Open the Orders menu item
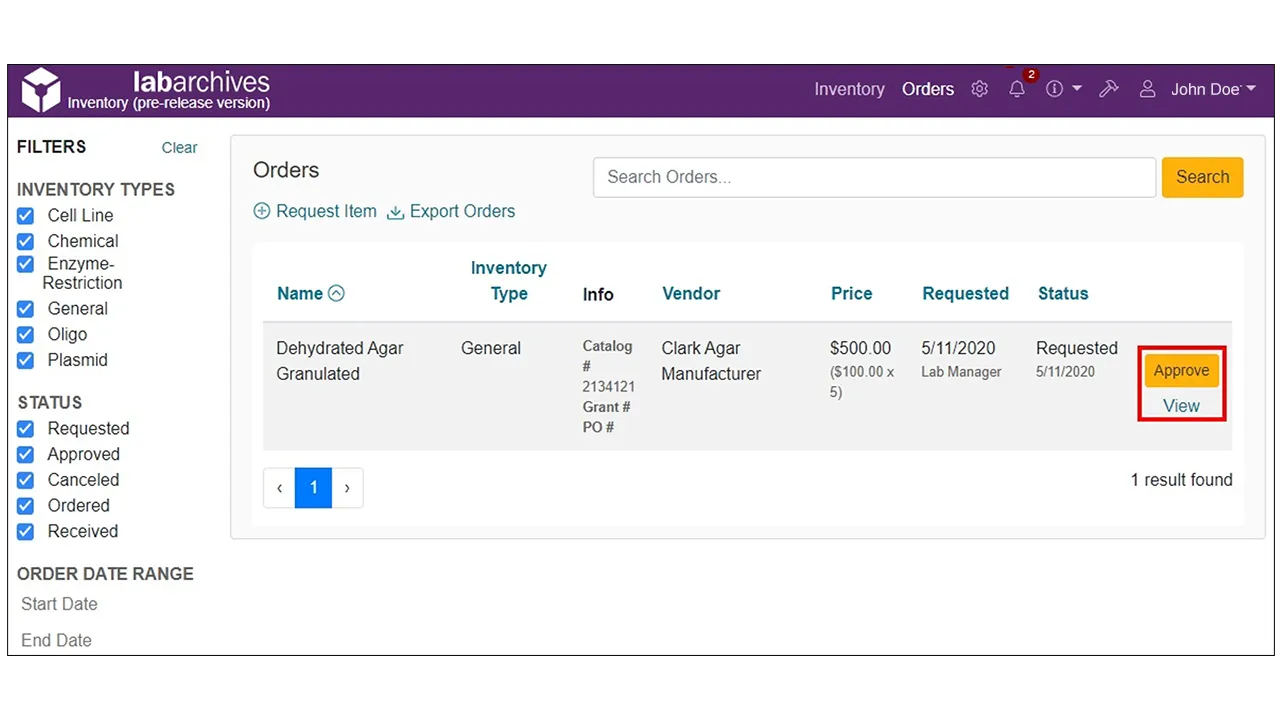 click(x=928, y=89)
